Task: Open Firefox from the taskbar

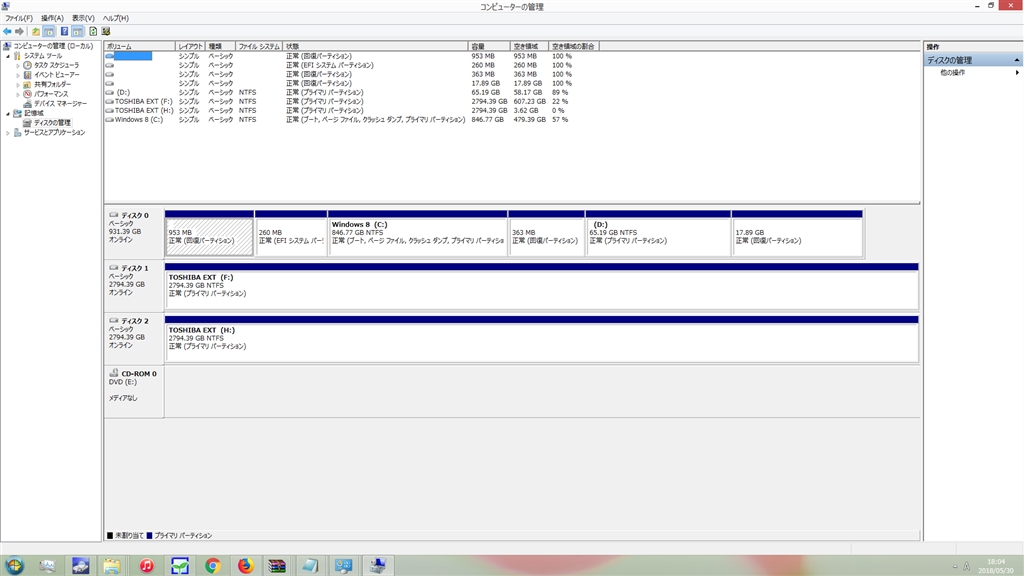Action: pos(245,566)
